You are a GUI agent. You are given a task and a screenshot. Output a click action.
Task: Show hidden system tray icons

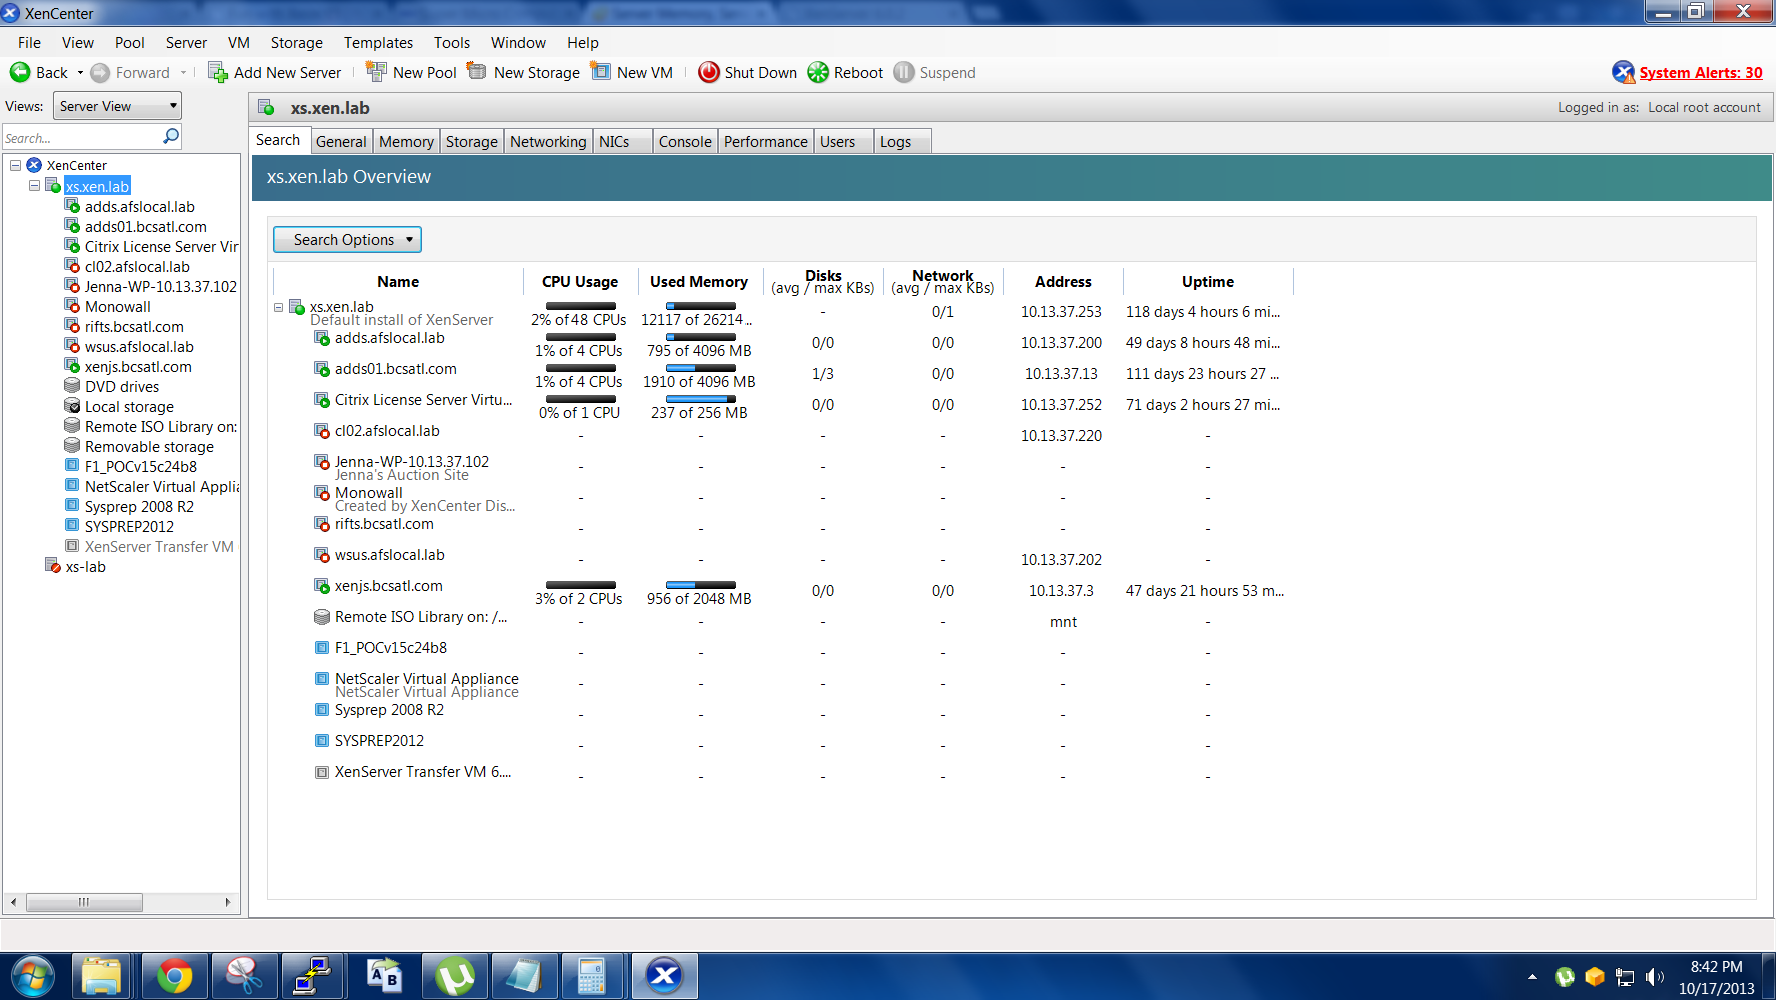point(1532,977)
